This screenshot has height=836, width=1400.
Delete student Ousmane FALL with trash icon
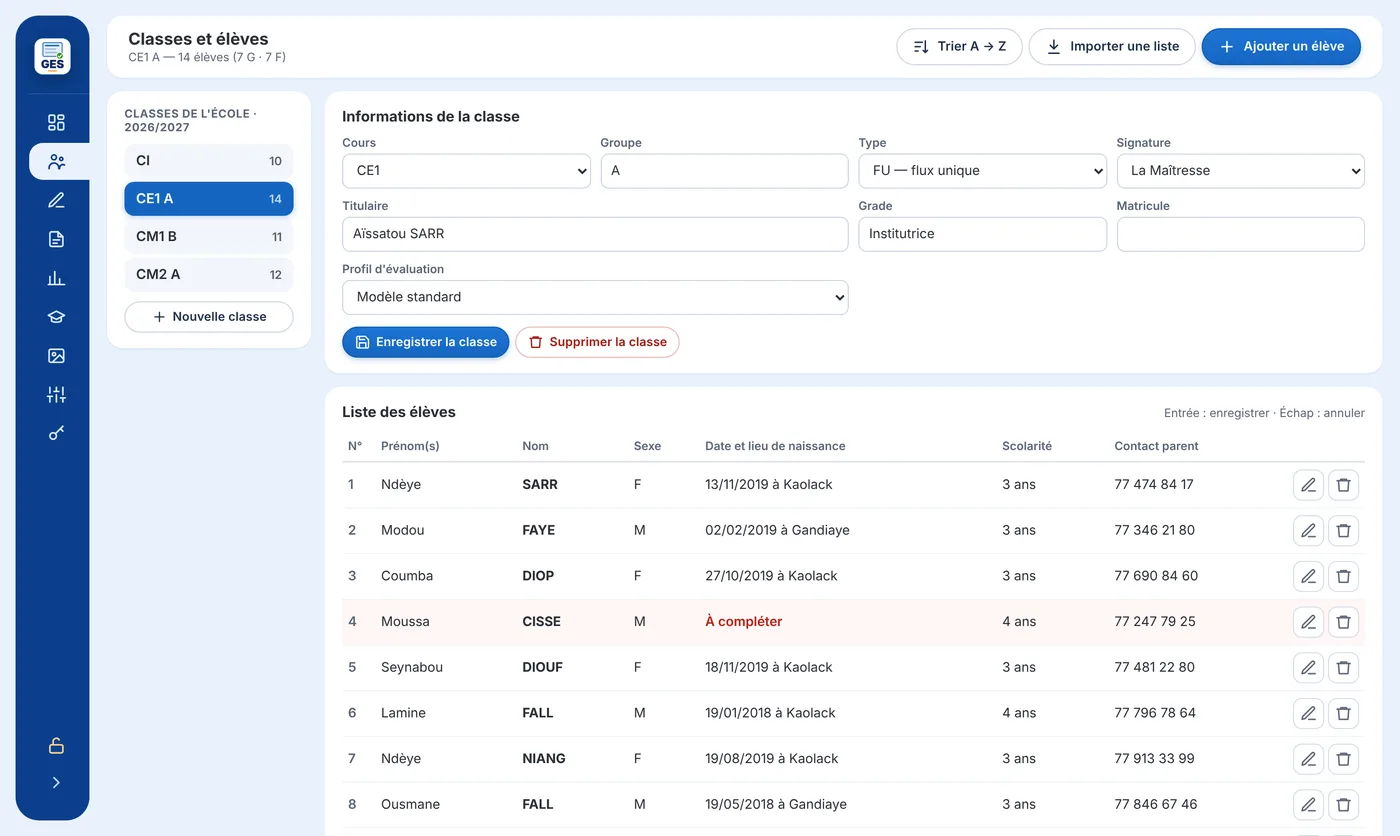1344,805
